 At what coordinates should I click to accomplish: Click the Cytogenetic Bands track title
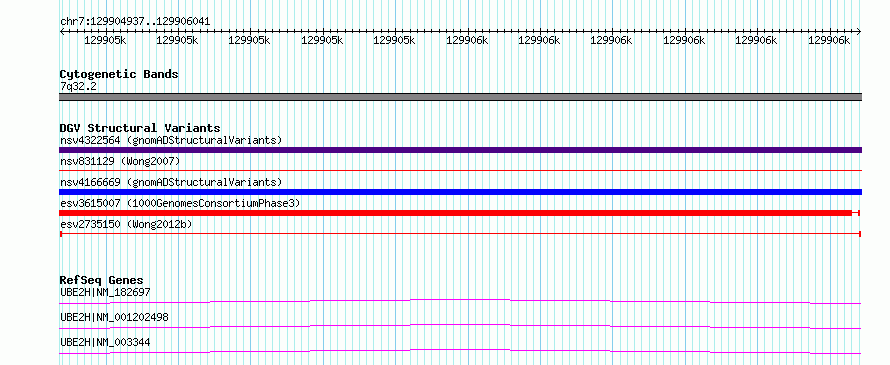119,74
